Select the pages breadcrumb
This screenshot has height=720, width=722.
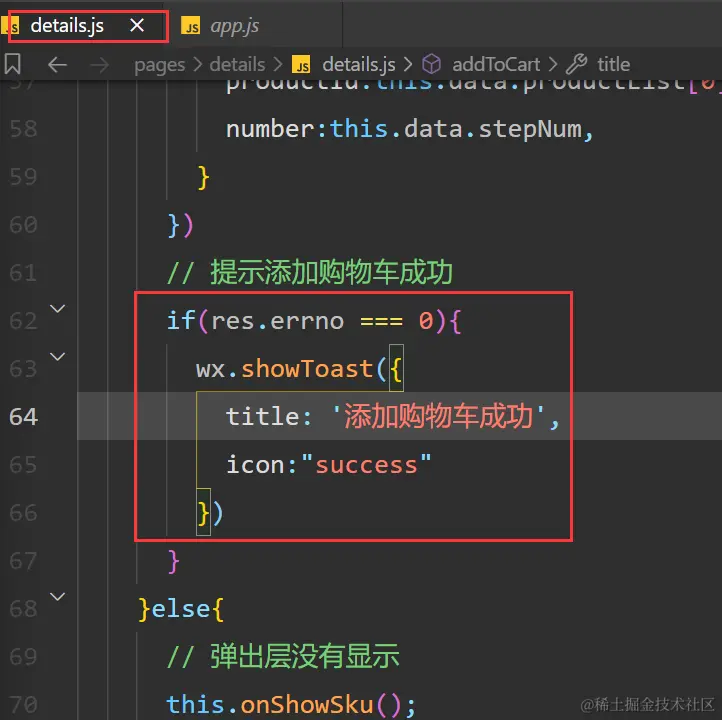click(159, 65)
